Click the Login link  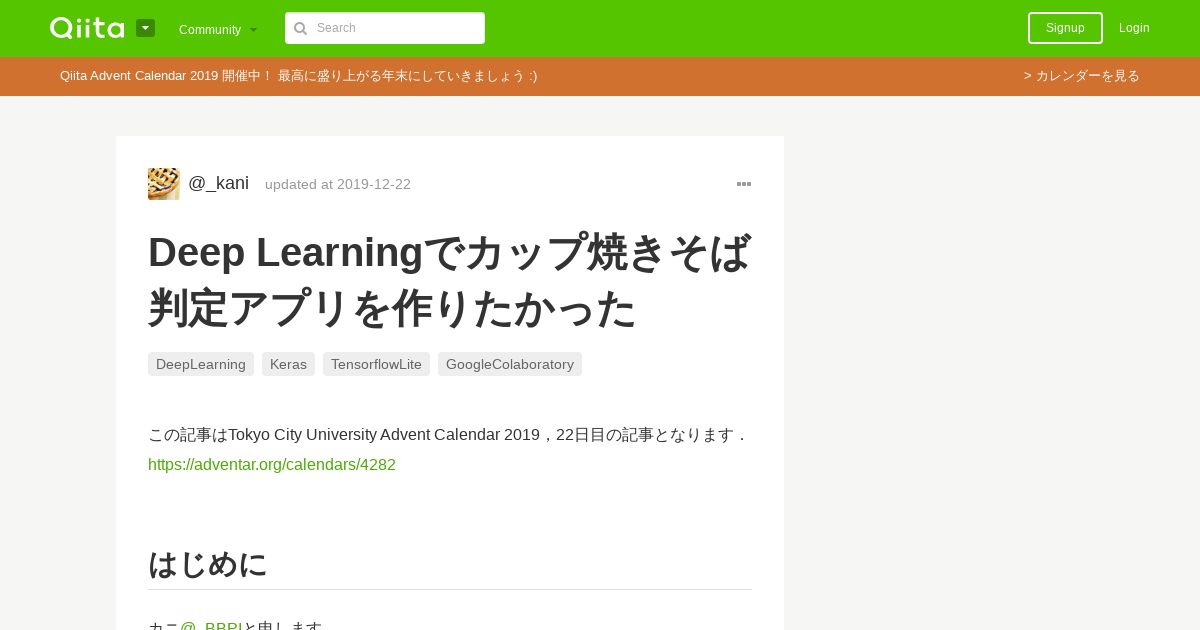[x=1134, y=28]
